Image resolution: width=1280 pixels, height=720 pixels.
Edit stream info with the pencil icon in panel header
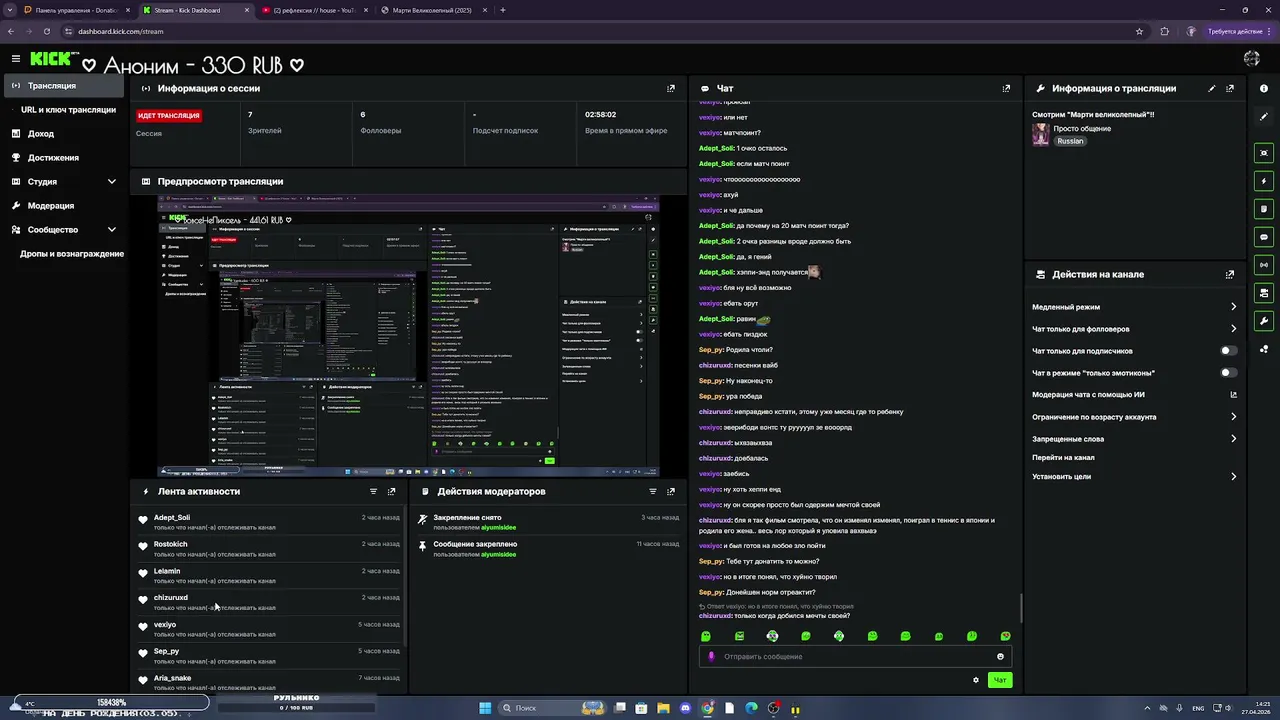[1212, 88]
